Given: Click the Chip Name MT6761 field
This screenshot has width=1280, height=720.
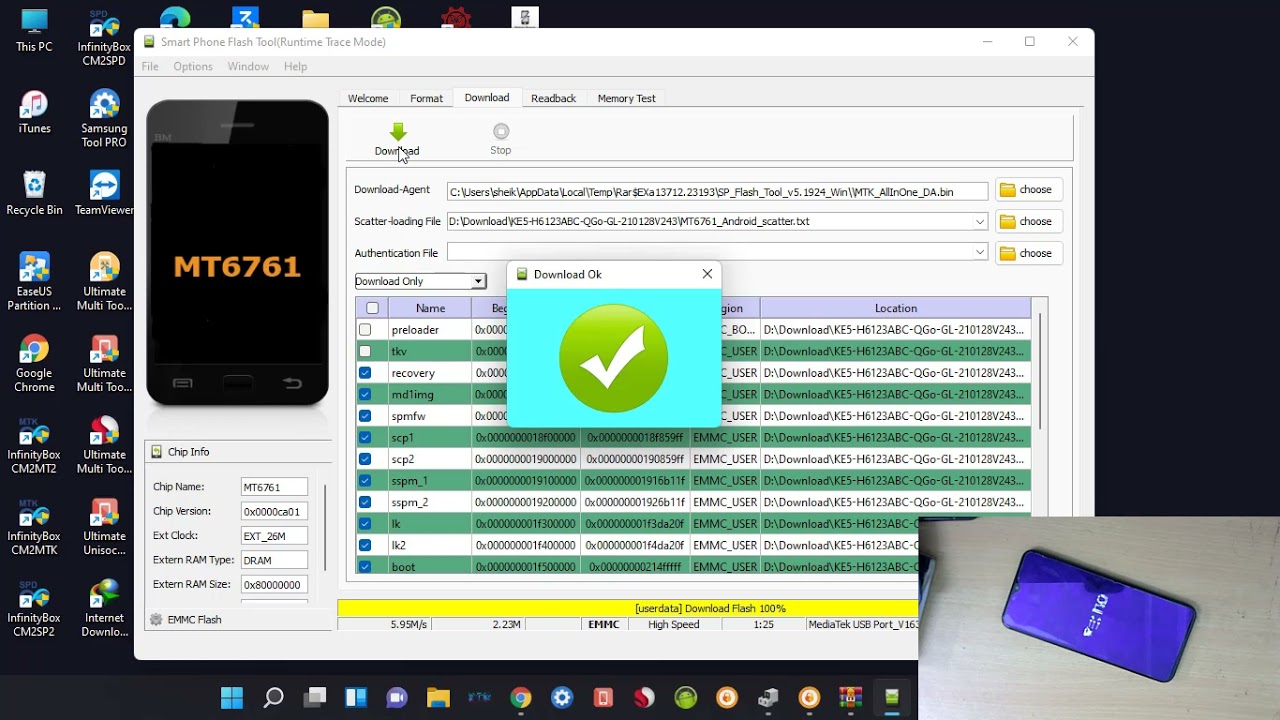Looking at the screenshot, I should tap(274, 487).
